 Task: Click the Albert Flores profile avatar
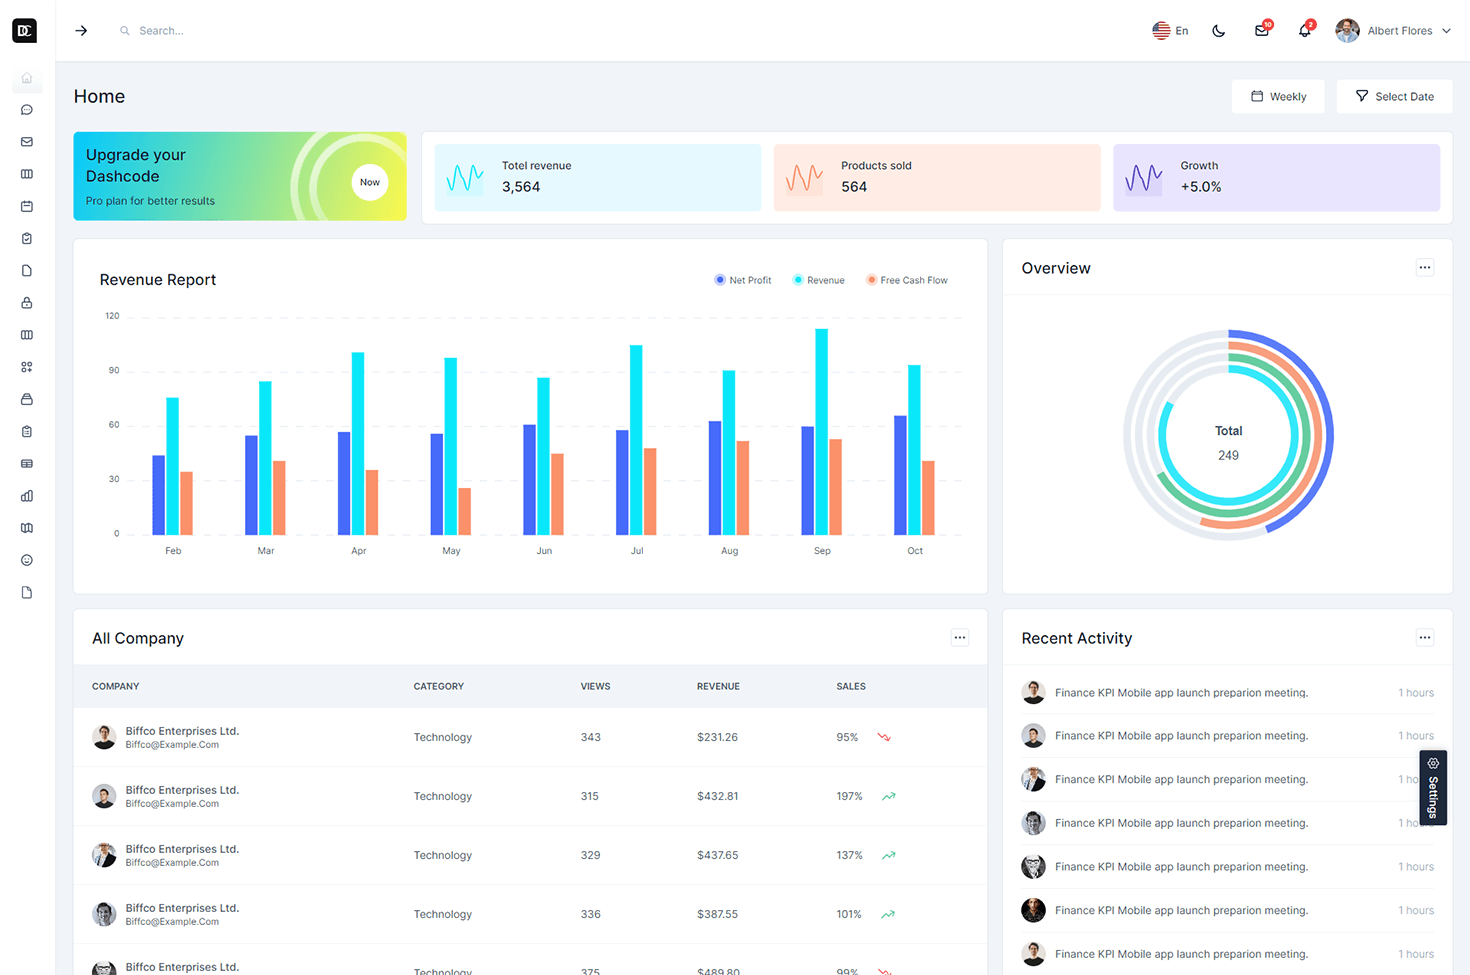(1347, 31)
